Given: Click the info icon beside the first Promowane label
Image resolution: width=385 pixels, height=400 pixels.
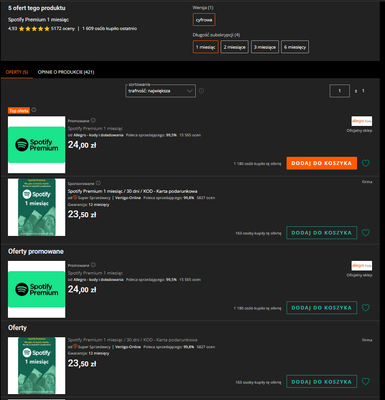Looking at the screenshot, I should (x=93, y=120).
